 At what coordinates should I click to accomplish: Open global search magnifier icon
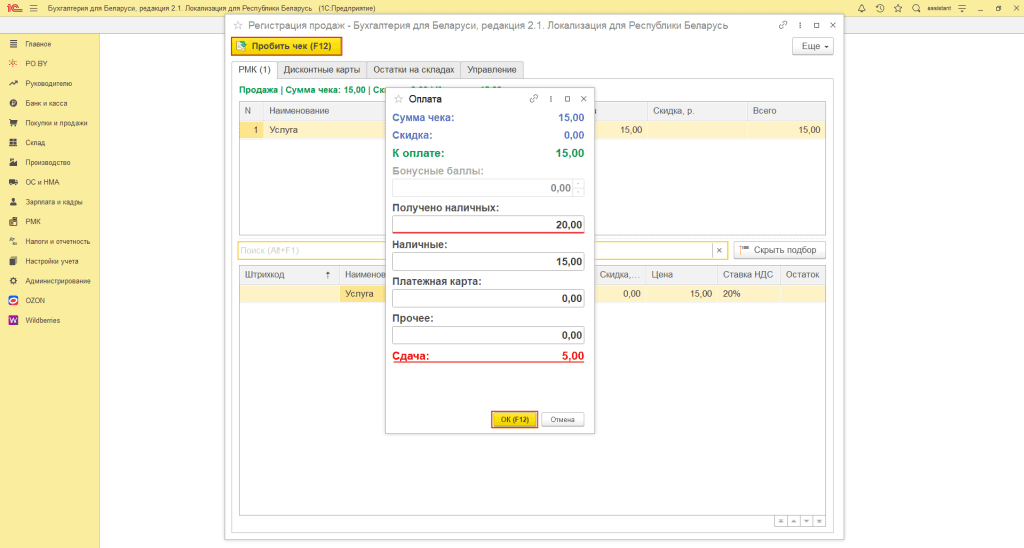pos(916,8)
